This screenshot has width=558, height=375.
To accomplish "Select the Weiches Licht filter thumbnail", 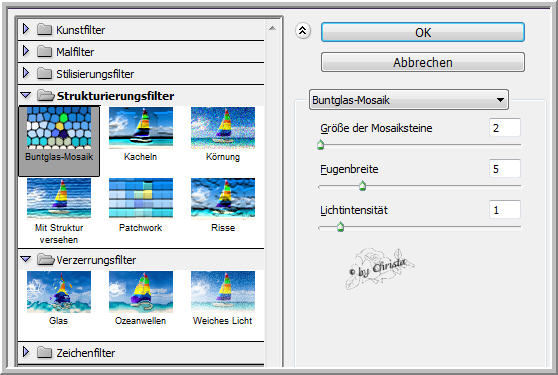I will [x=223, y=291].
